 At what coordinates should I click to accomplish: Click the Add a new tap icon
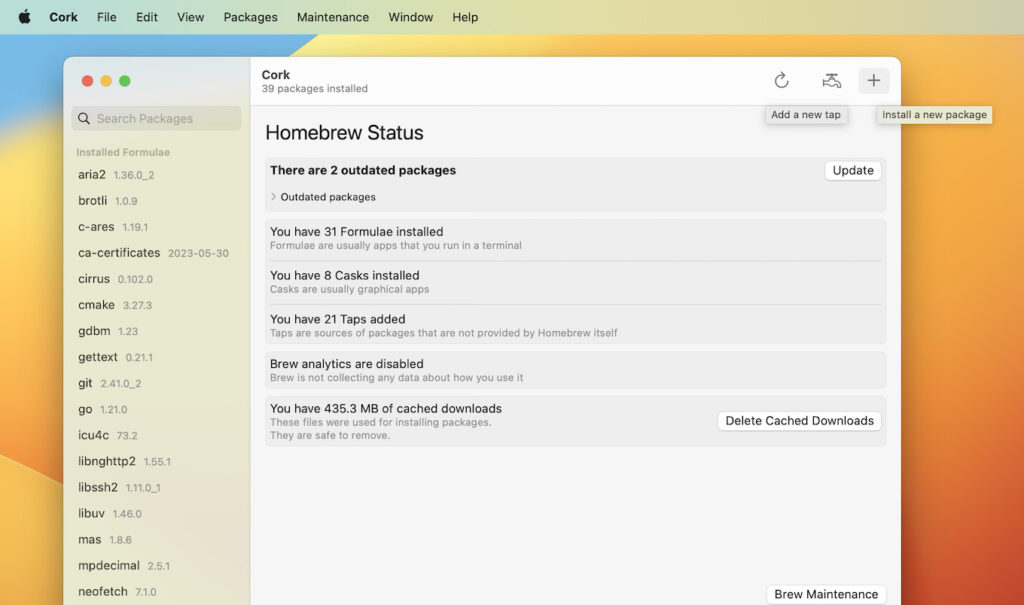coord(831,81)
